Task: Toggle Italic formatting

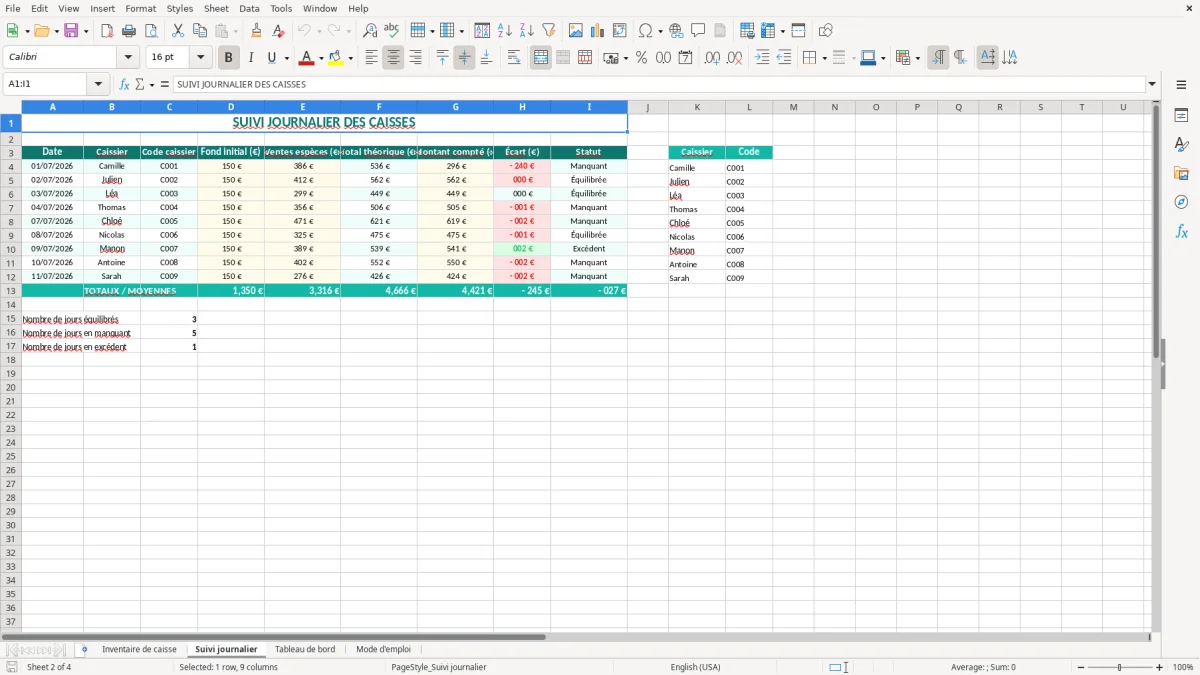Action: 250,58
